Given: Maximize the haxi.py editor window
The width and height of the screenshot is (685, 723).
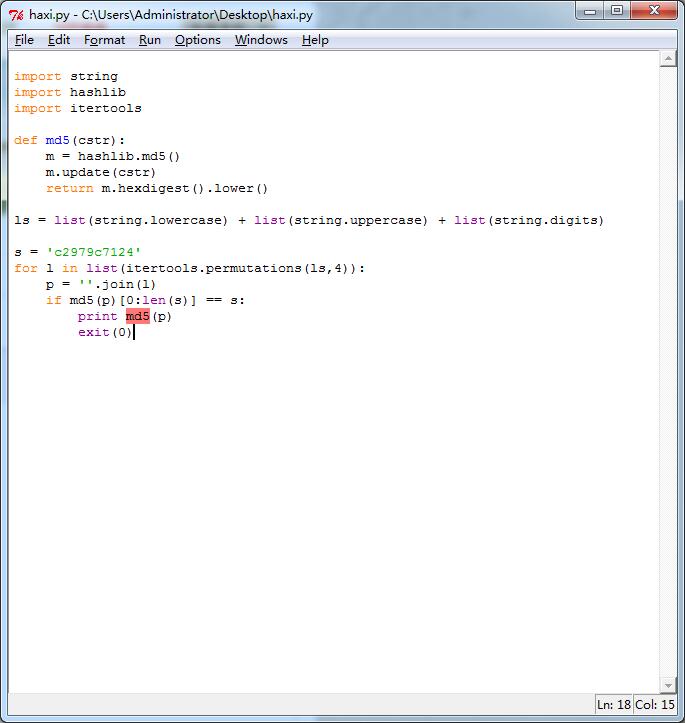Looking at the screenshot, I should [617, 11].
